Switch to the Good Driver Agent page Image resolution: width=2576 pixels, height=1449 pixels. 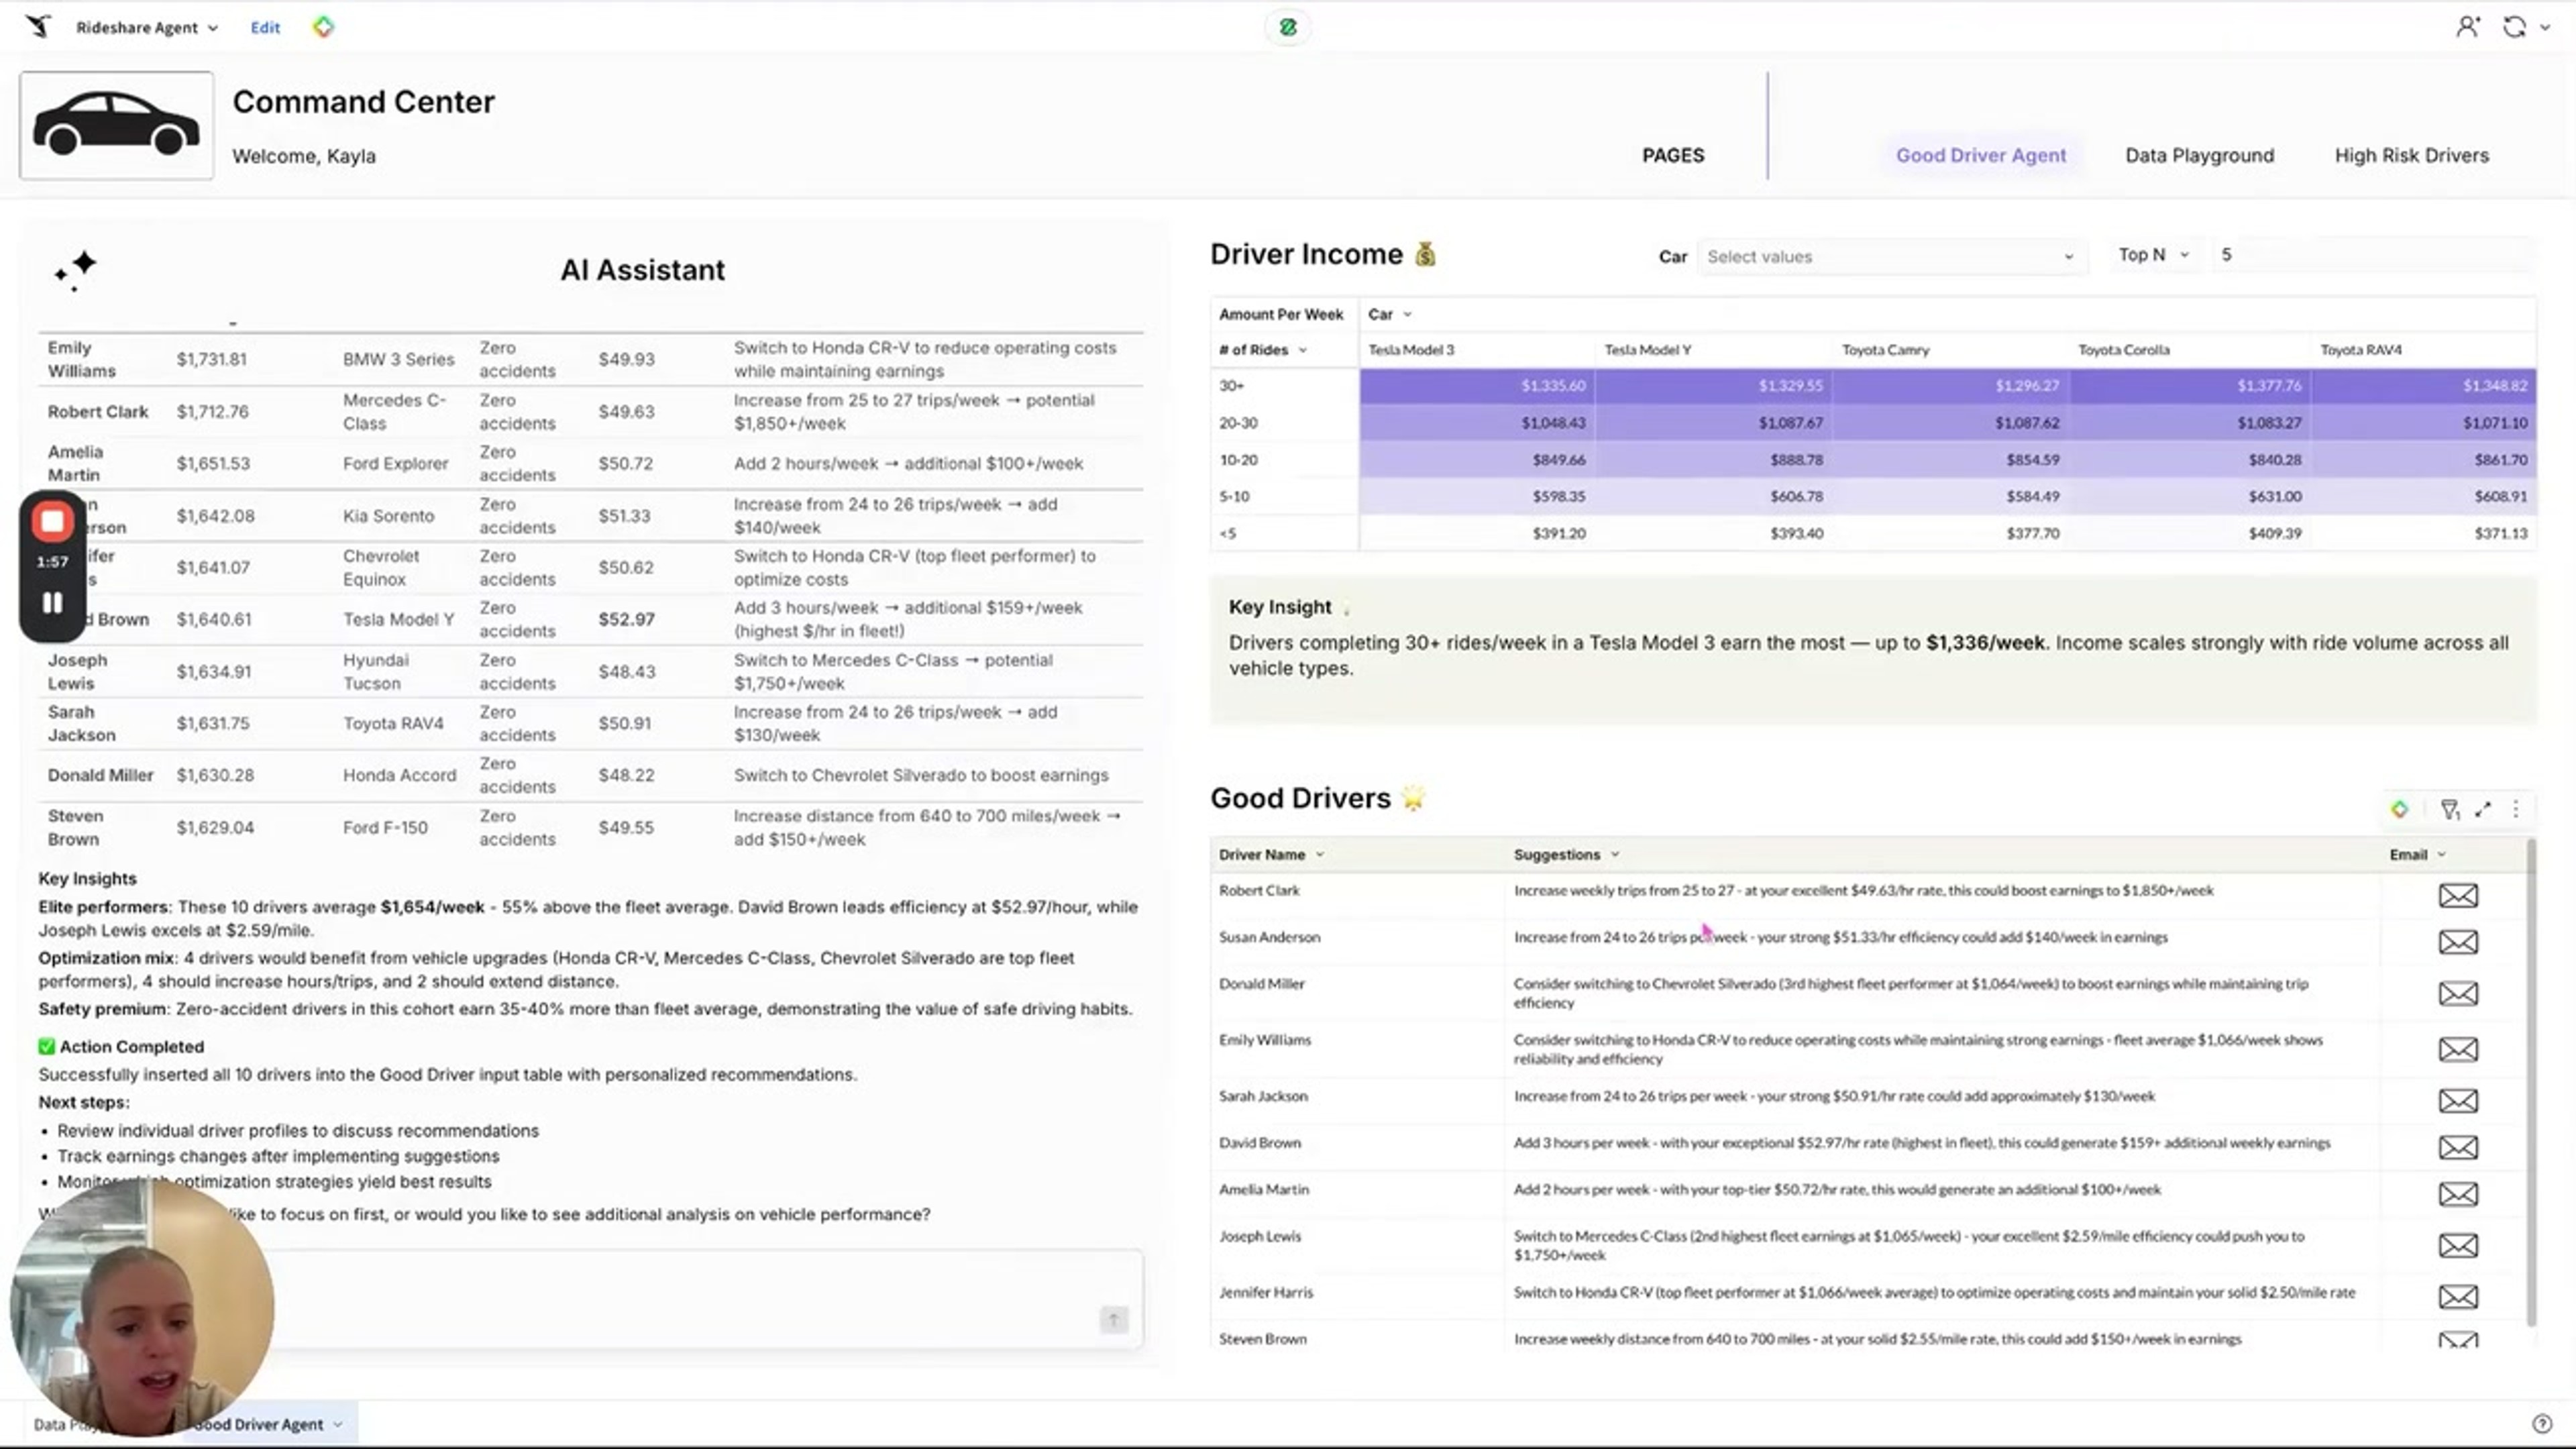(x=1980, y=155)
